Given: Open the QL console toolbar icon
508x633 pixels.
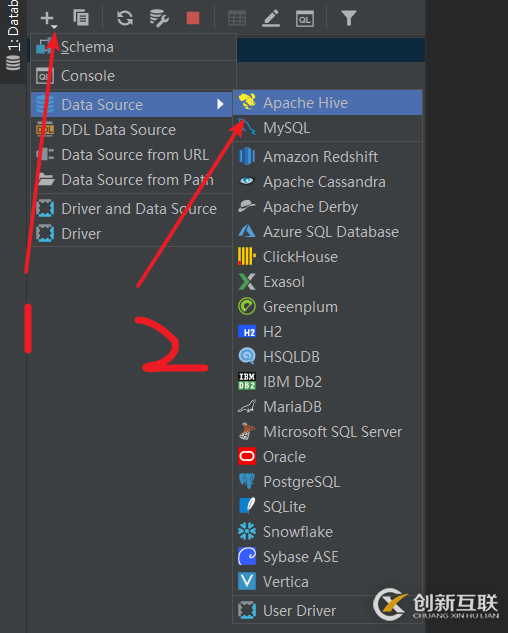Looking at the screenshot, I should click(305, 19).
